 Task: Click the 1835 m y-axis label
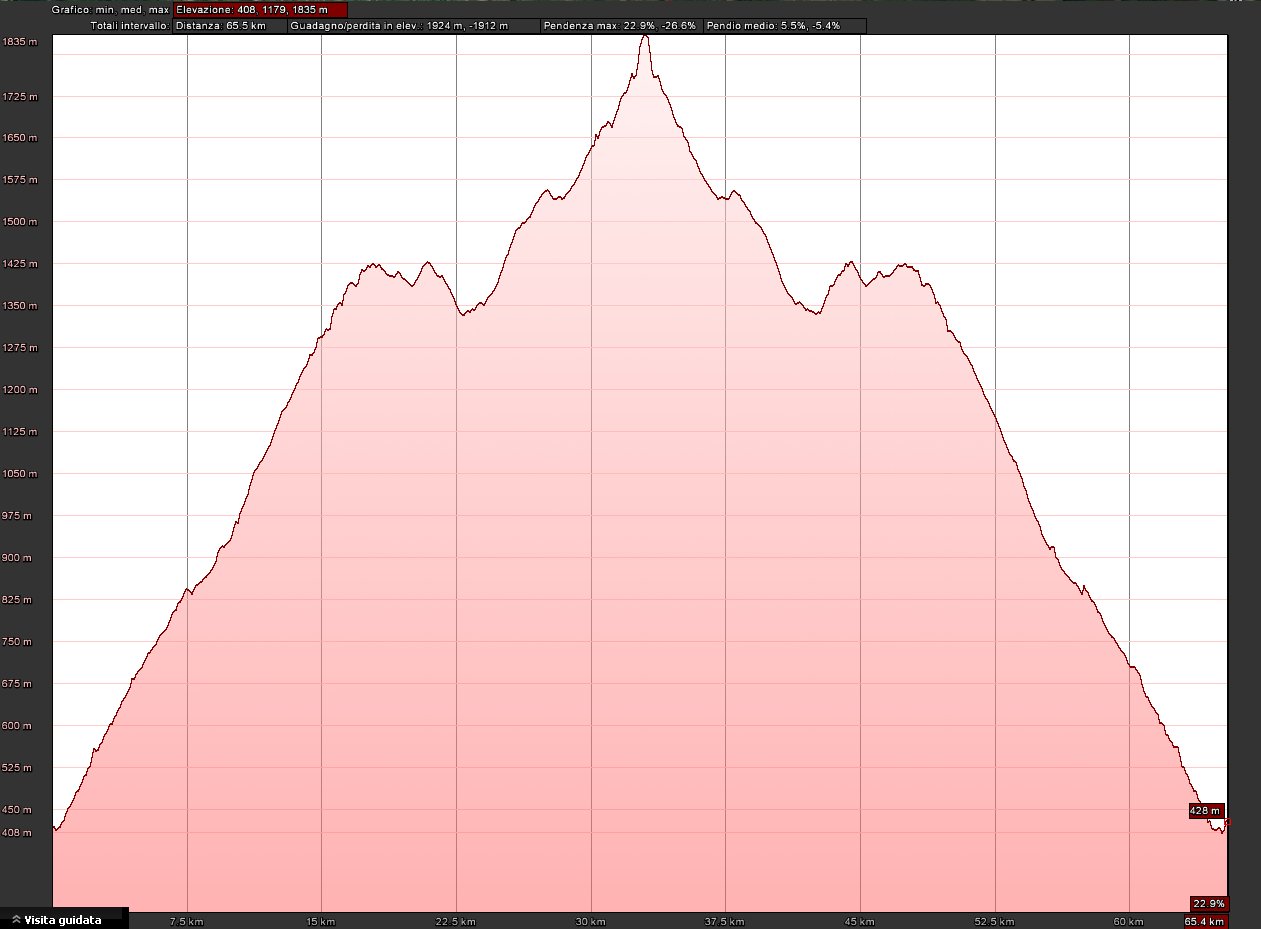pyautogui.click(x=20, y=42)
